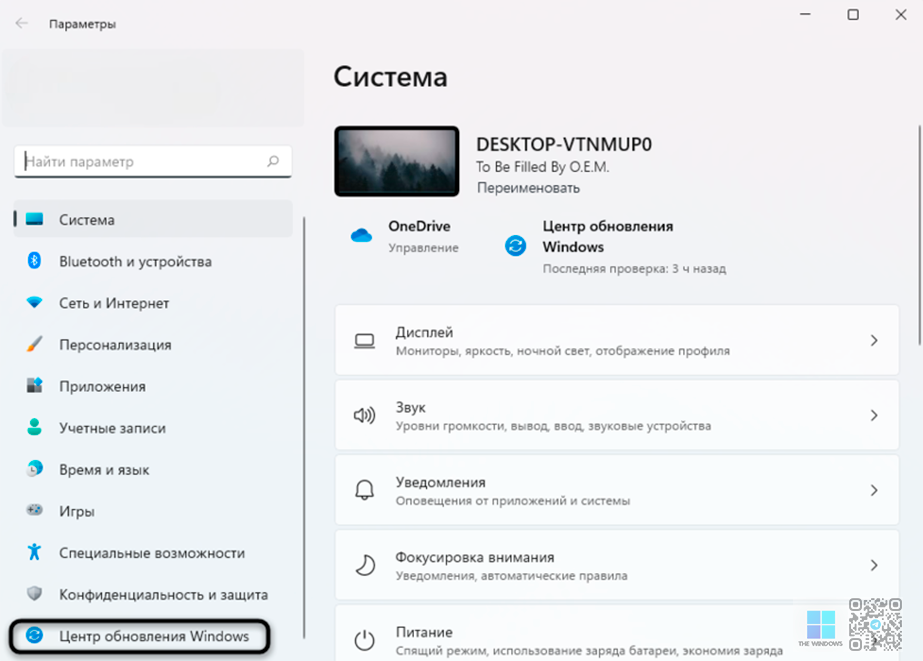Click the search magnifier icon
The height and width of the screenshot is (661, 923).
click(x=273, y=161)
